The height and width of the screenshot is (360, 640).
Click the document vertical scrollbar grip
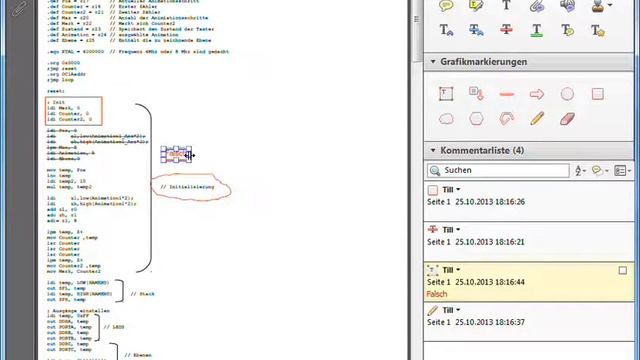pos(416,19)
